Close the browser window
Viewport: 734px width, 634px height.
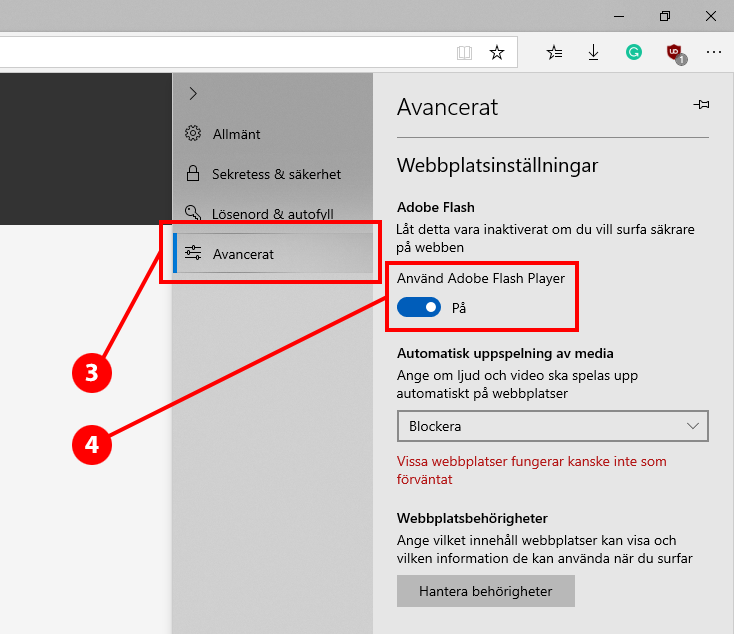pos(711,16)
